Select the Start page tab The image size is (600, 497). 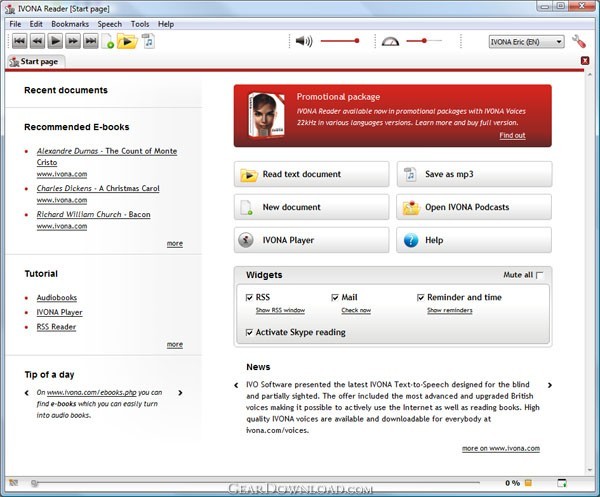click(x=35, y=62)
